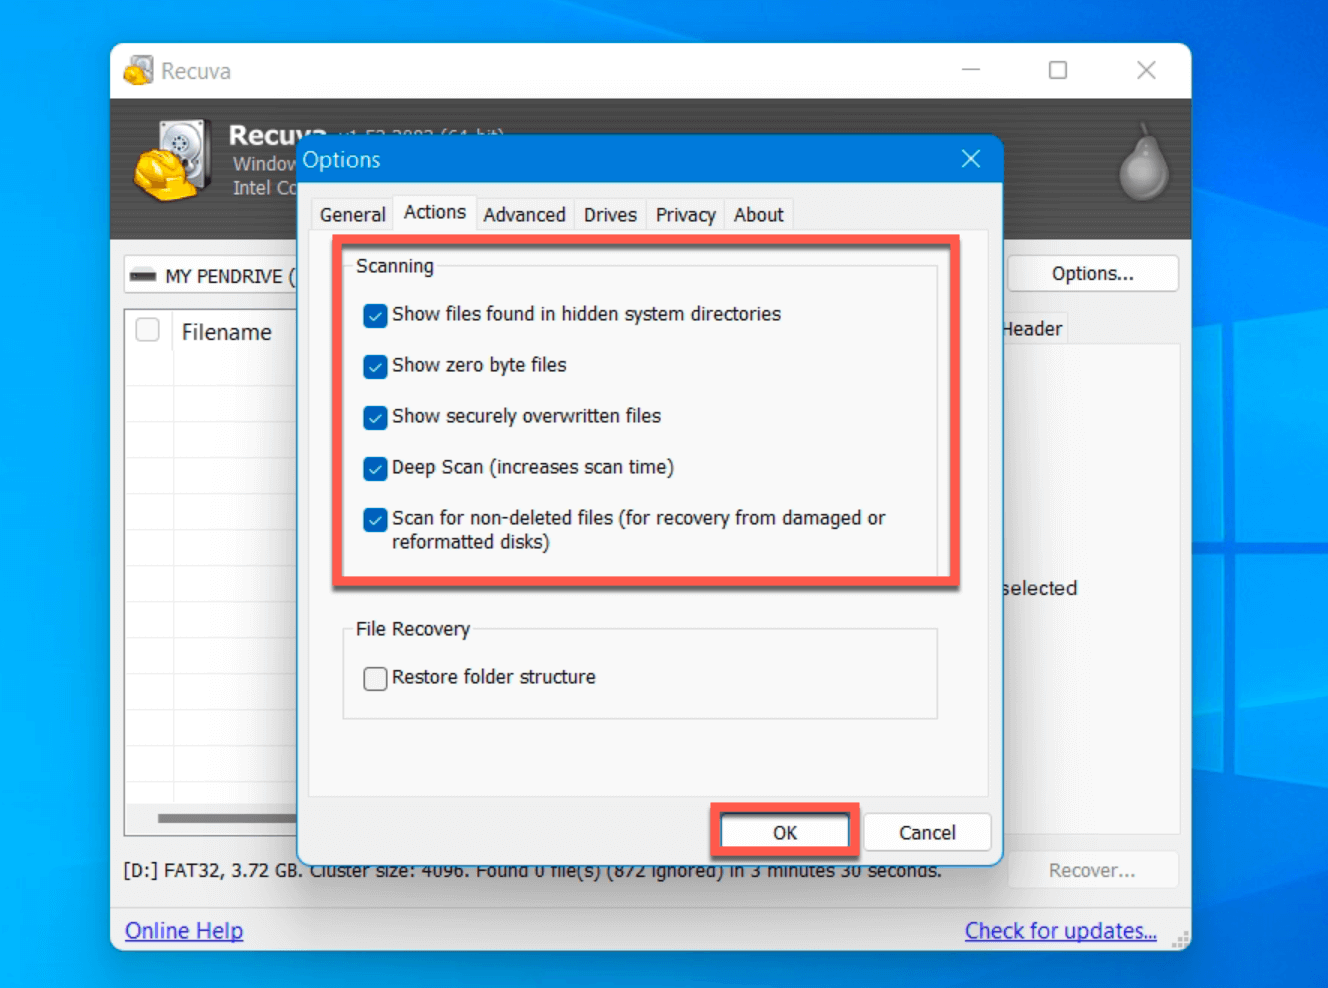Image resolution: width=1328 pixels, height=988 pixels.
Task: Click the MY PENDRIVE drive icon
Action: click(x=143, y=275)
